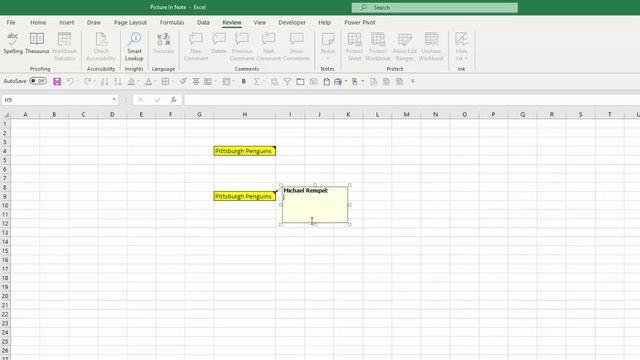Viewport: 640px width, 360px height.
Task: Open the Power Pivot tab
Action: coord(360,22)
